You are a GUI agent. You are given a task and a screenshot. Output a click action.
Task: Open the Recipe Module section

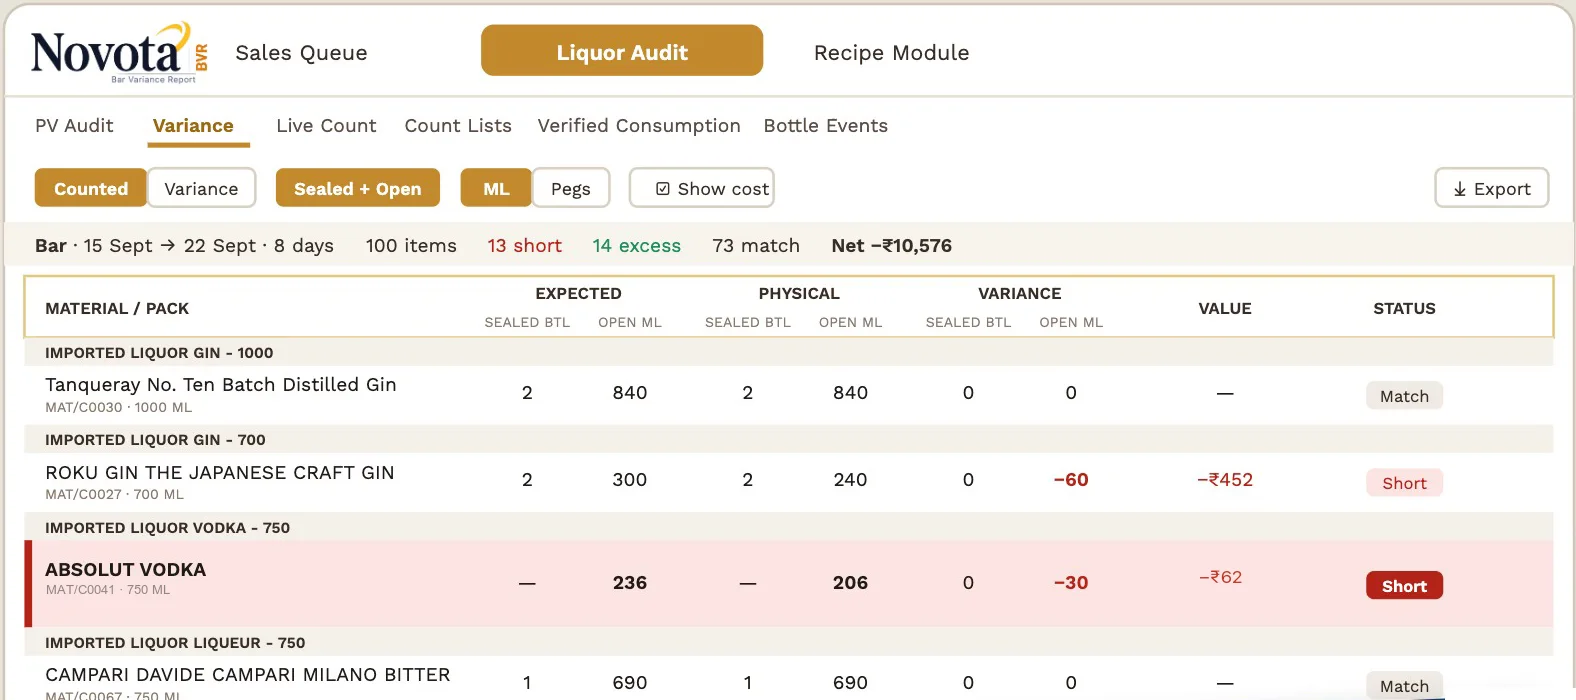coord(891,53)
